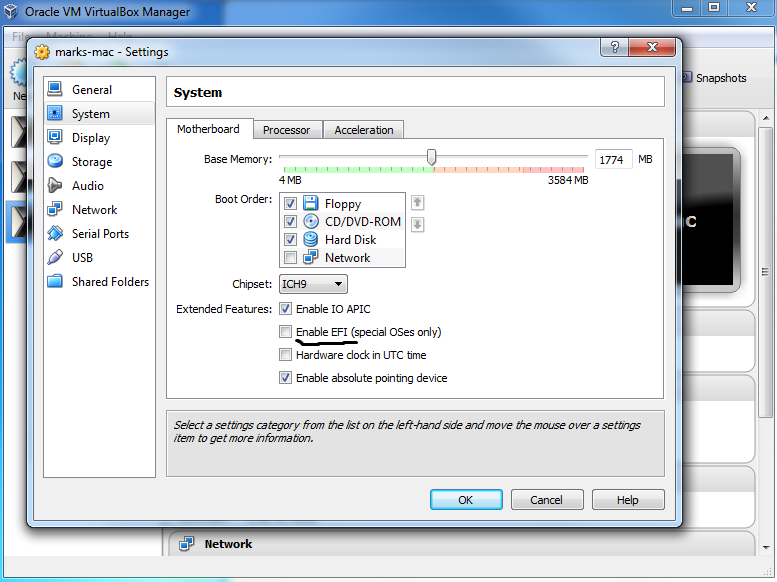This screenshot has width=777, height=582.
Task: Open Shared Folders icon in sidebar
Action: [55, 281]
